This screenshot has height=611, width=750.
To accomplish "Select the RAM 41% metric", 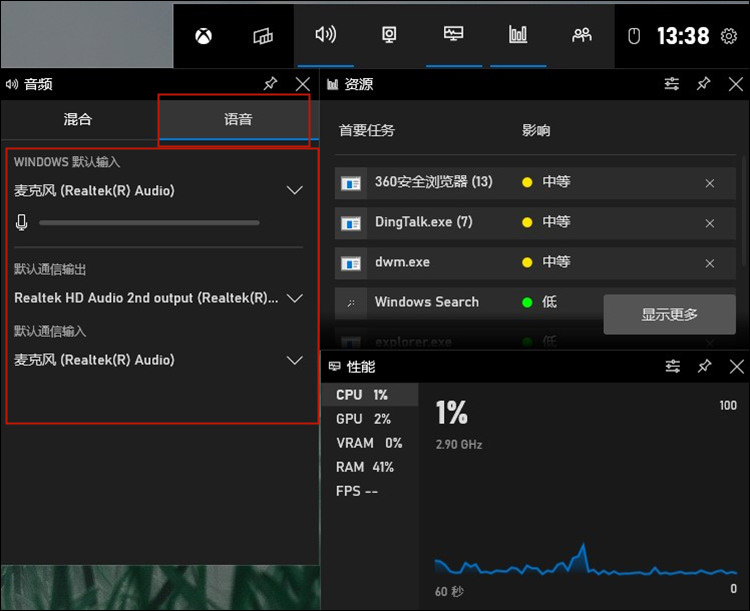I will (370, 467).
